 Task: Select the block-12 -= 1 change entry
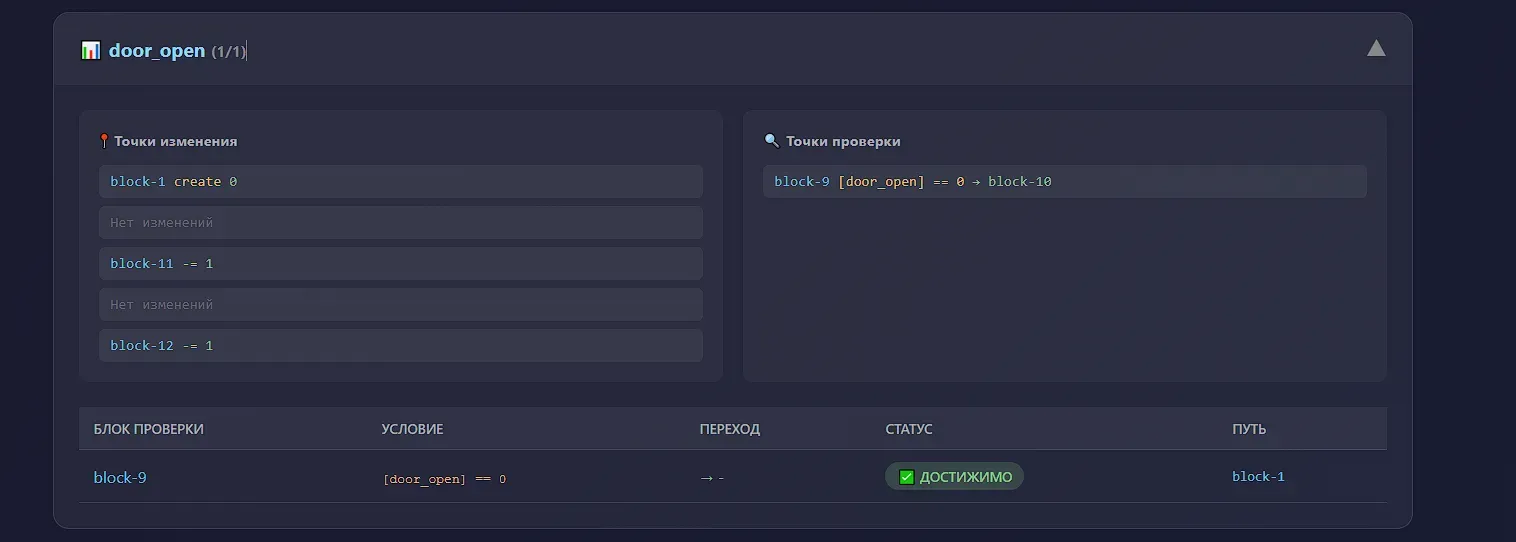point(400,346)
